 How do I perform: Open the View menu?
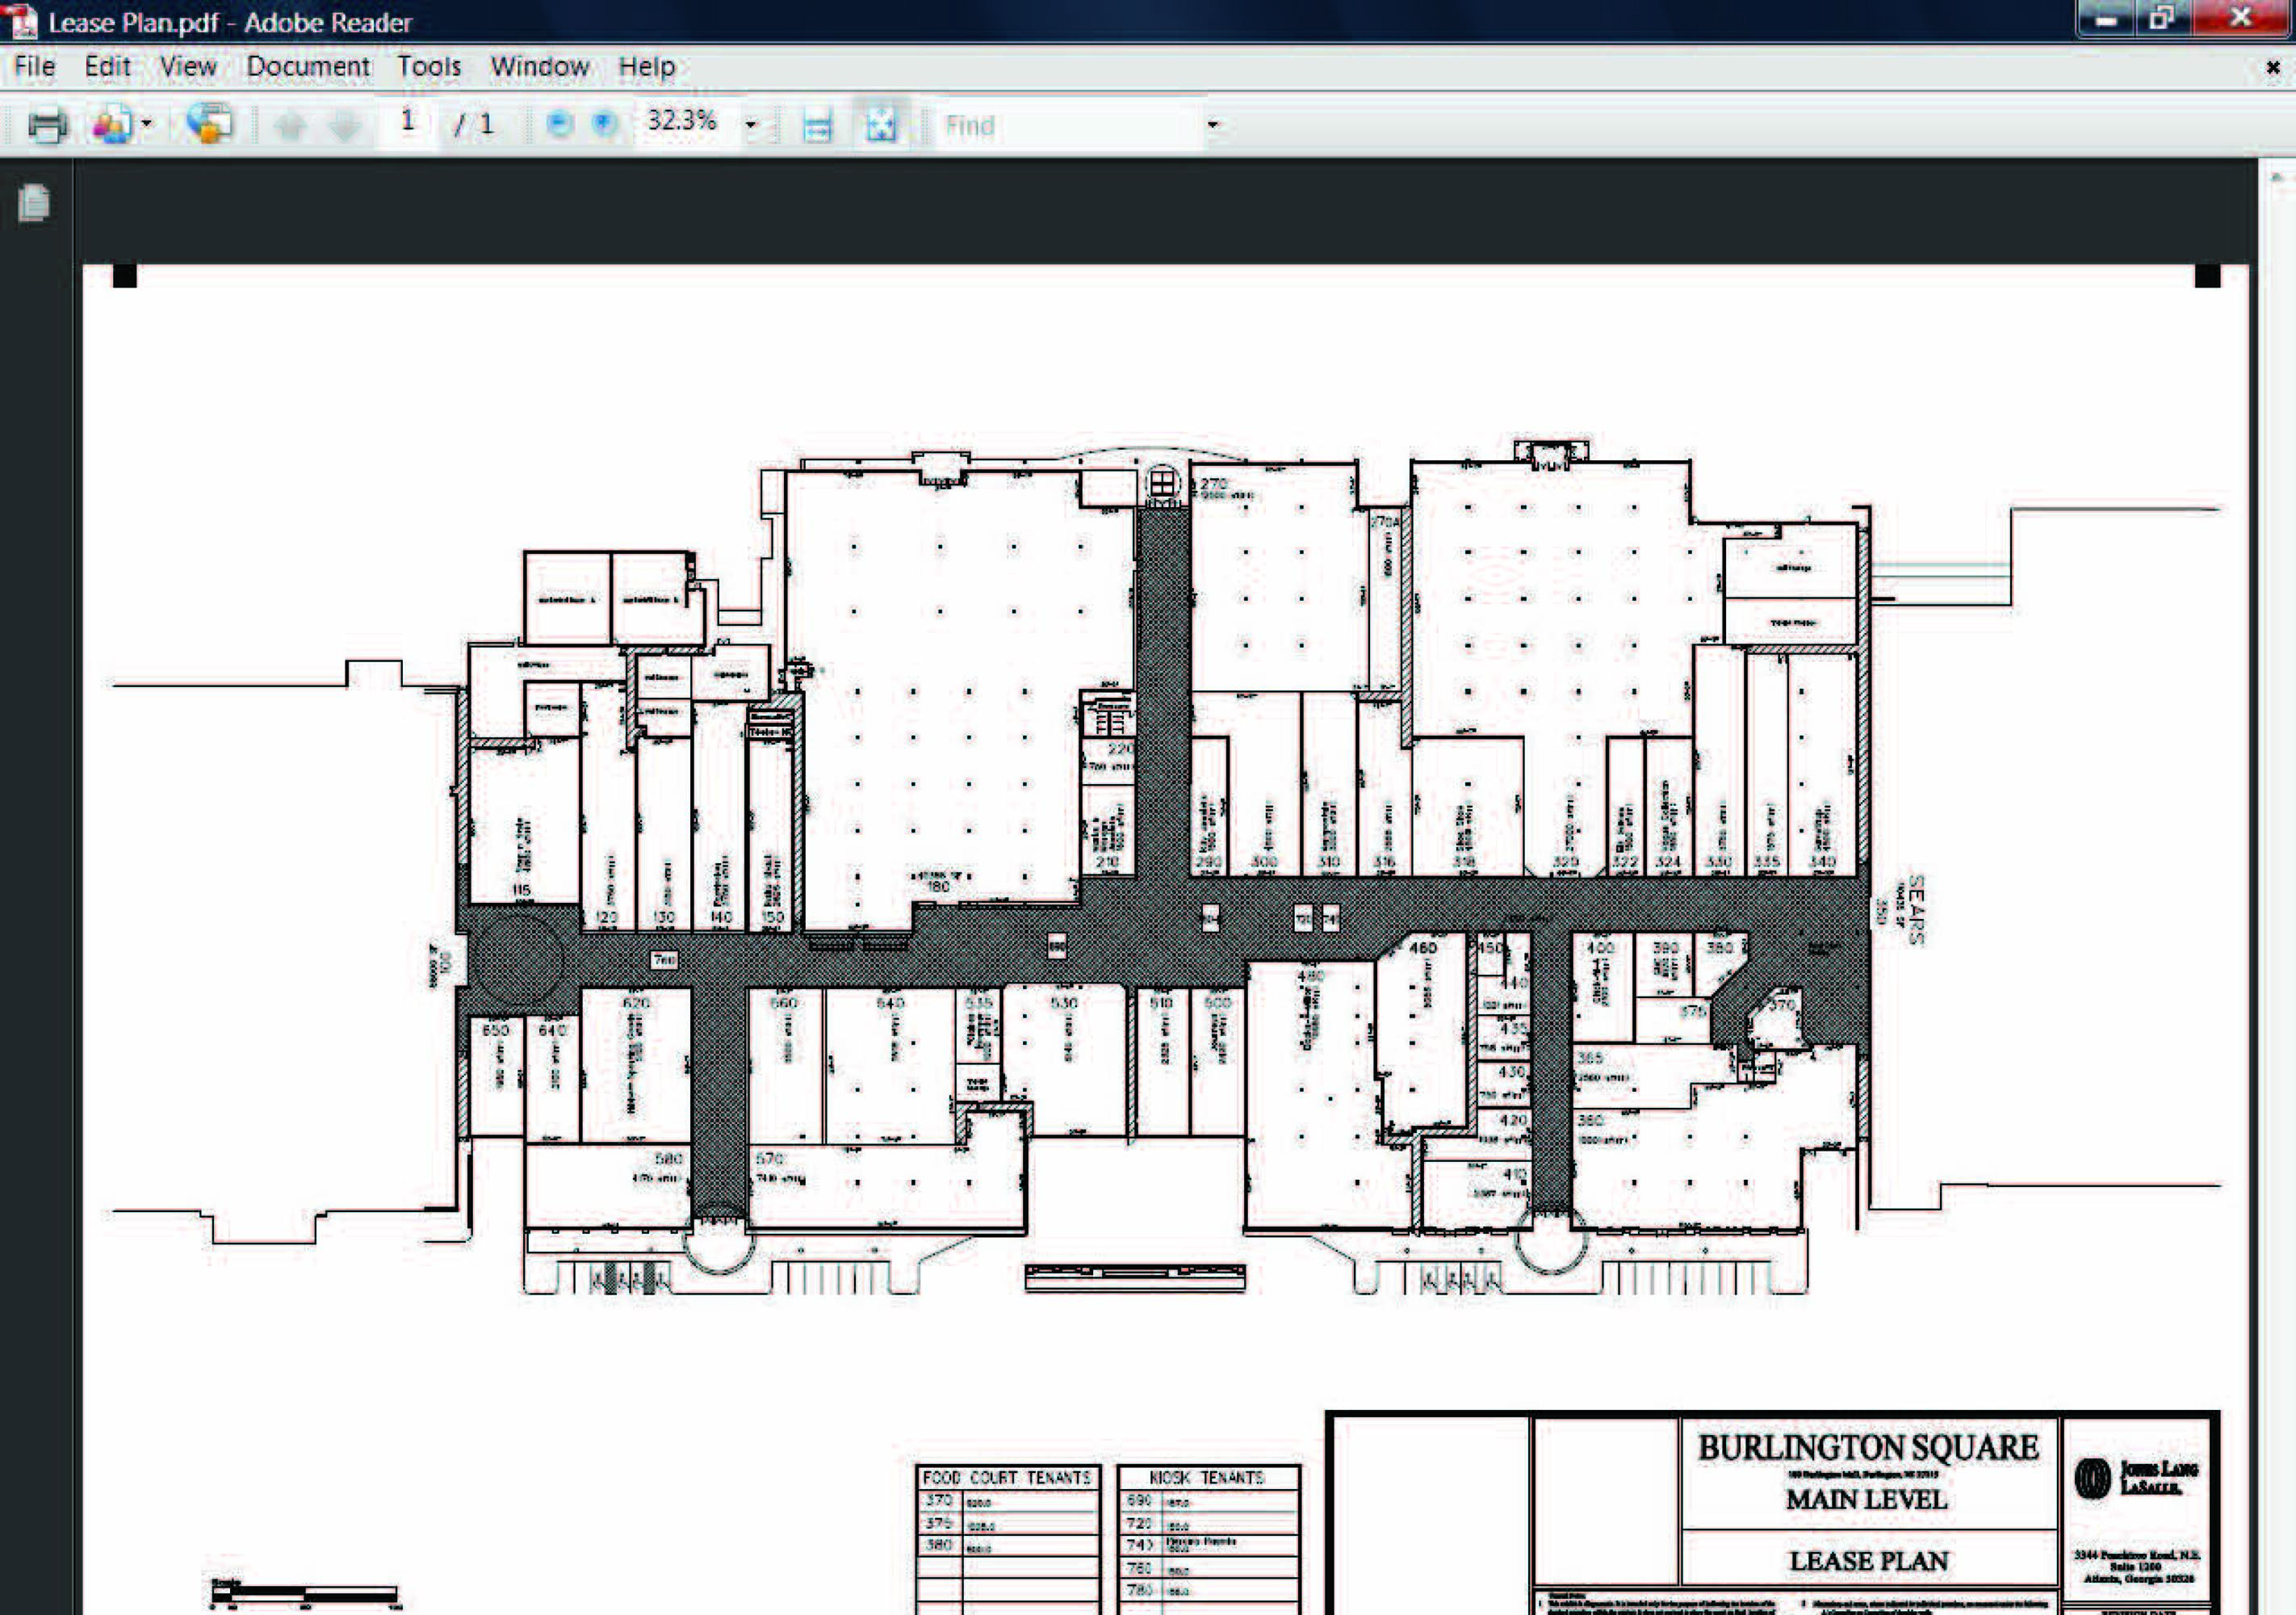point(188,67)
